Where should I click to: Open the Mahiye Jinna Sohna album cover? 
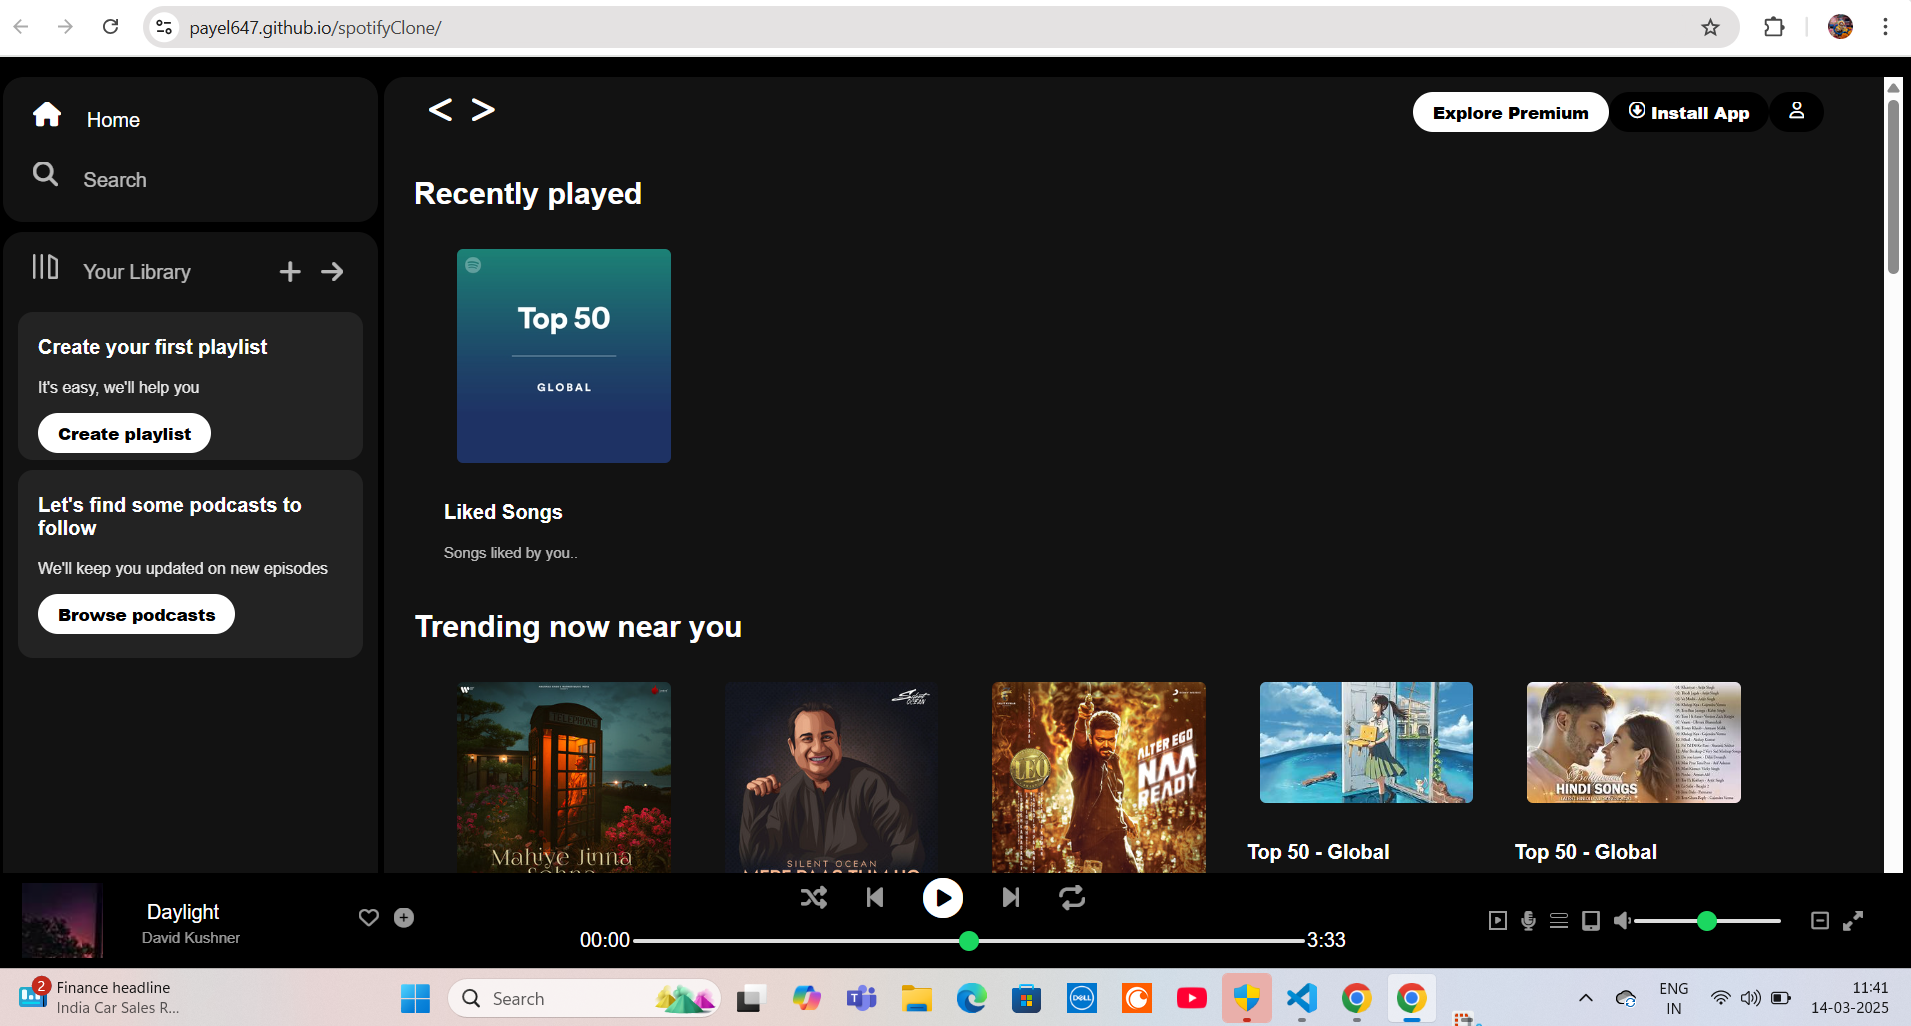[x=564, y=777]
